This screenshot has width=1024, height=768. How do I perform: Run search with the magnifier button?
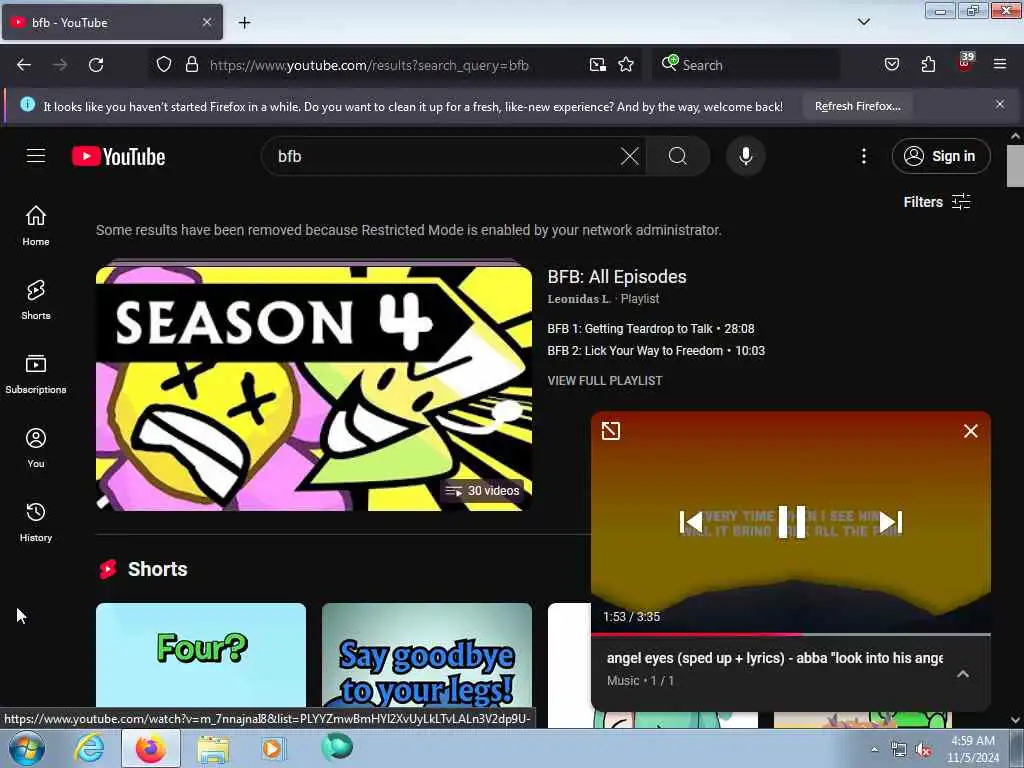click(678, 156)
